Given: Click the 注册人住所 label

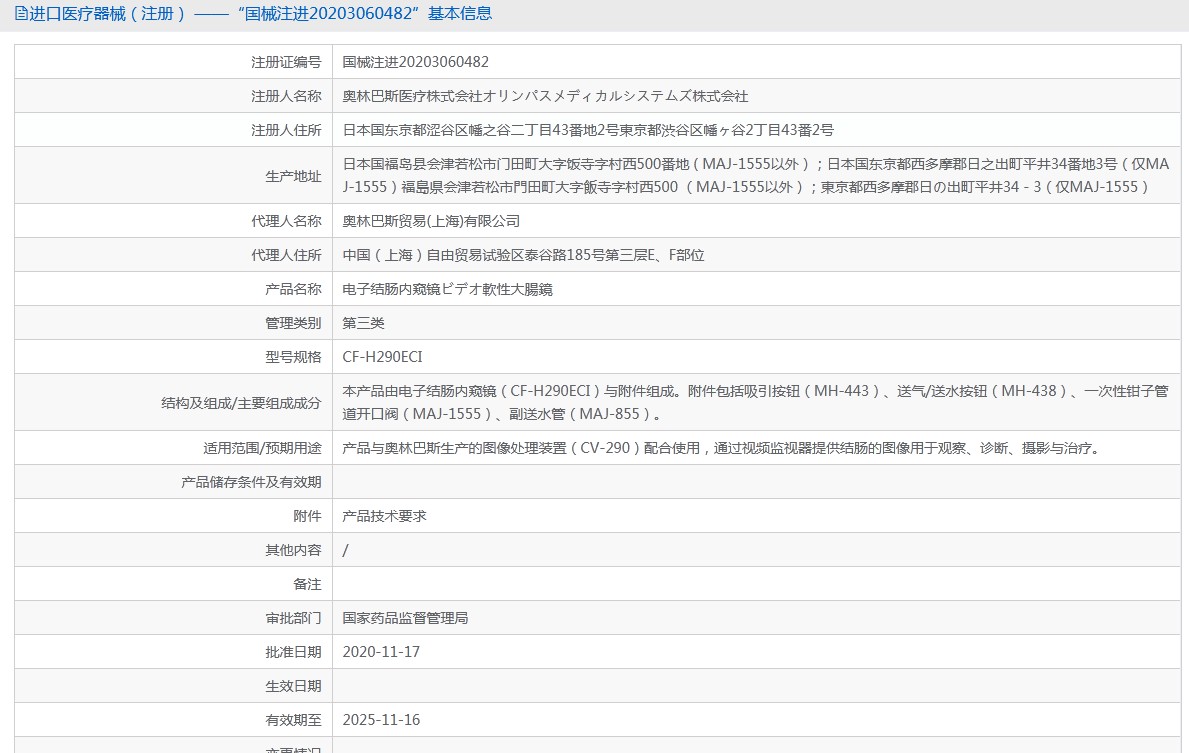Looking at the screenshot, I should pos(286,130).
